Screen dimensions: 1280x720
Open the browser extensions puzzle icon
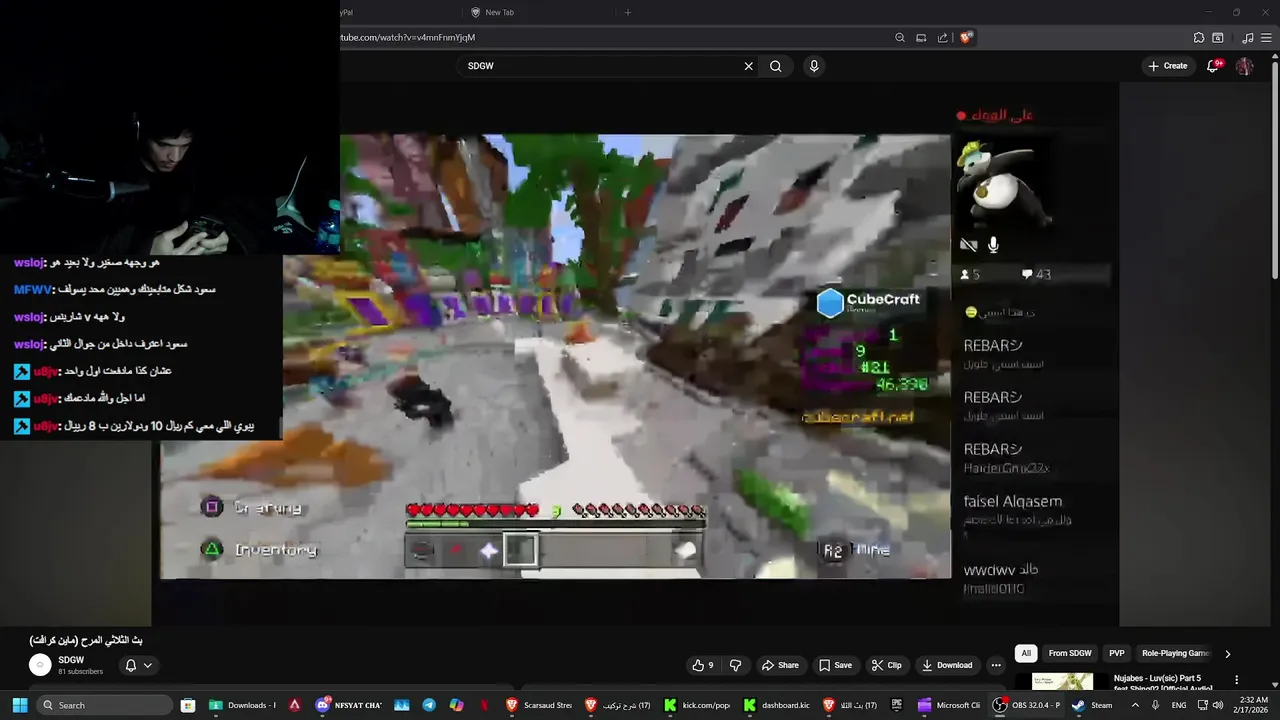pos(1199,38)
